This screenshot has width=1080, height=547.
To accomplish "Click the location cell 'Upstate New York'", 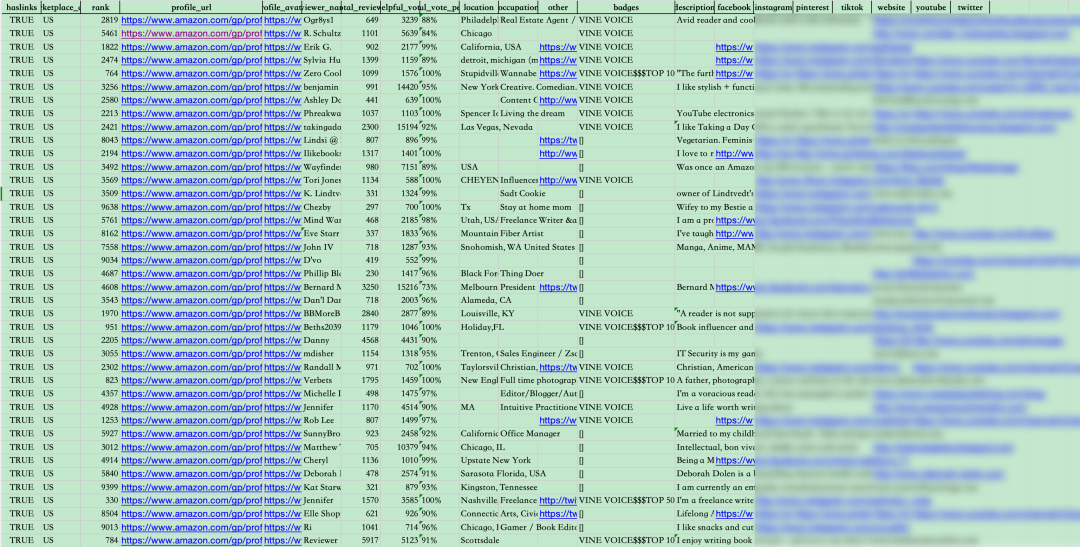I will (x=496, y=460).
